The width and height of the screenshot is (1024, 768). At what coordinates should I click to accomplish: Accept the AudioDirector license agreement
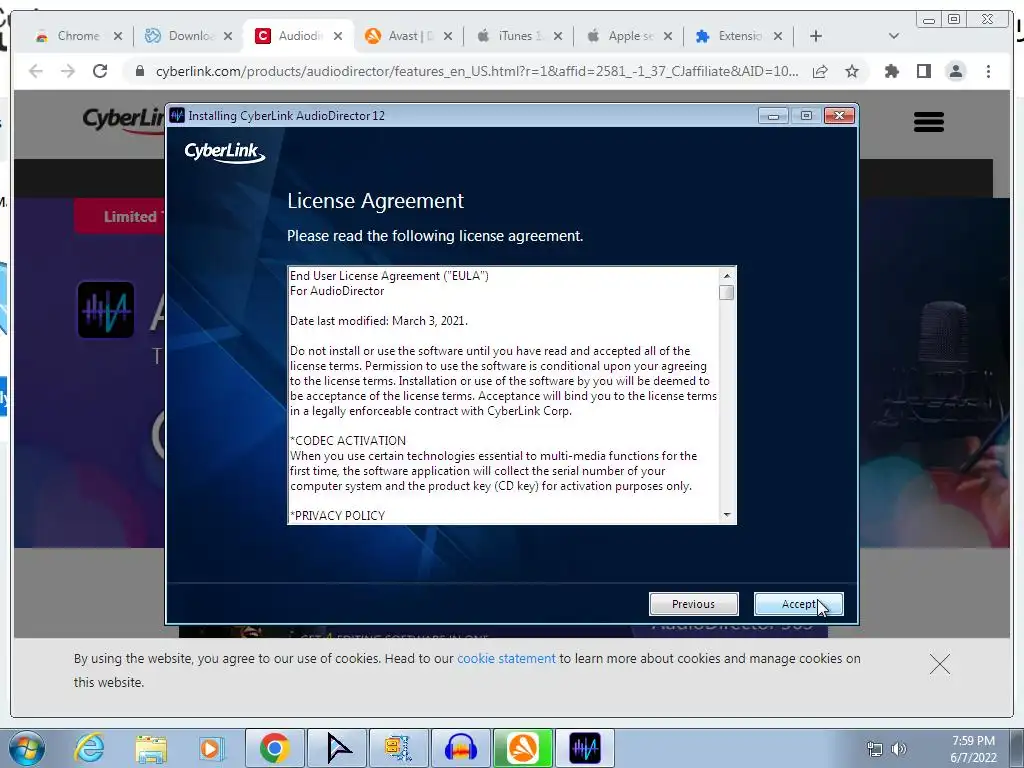(798, 604)
